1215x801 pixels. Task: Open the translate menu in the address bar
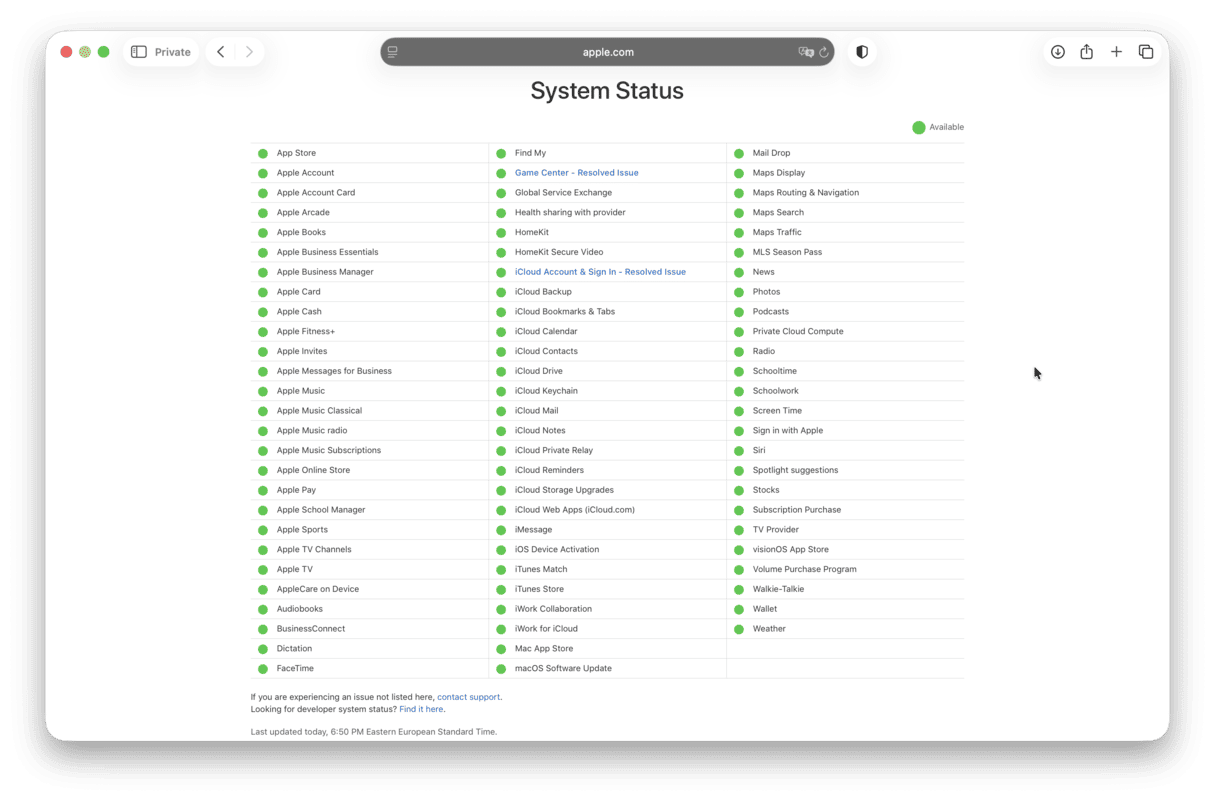click(804, 52)
